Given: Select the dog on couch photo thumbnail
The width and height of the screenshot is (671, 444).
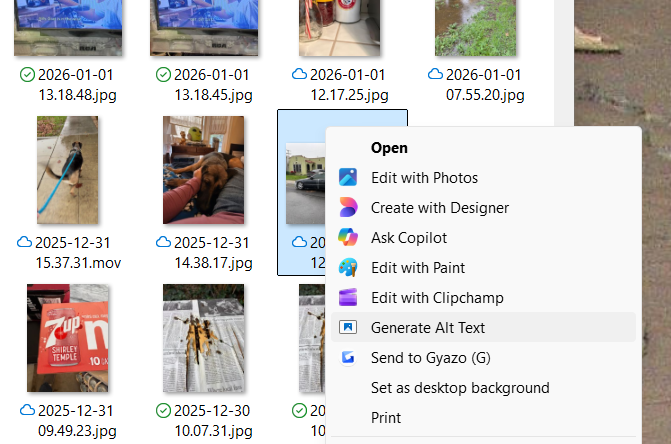Looking at the screenshot, I should (x=204, y=170).
